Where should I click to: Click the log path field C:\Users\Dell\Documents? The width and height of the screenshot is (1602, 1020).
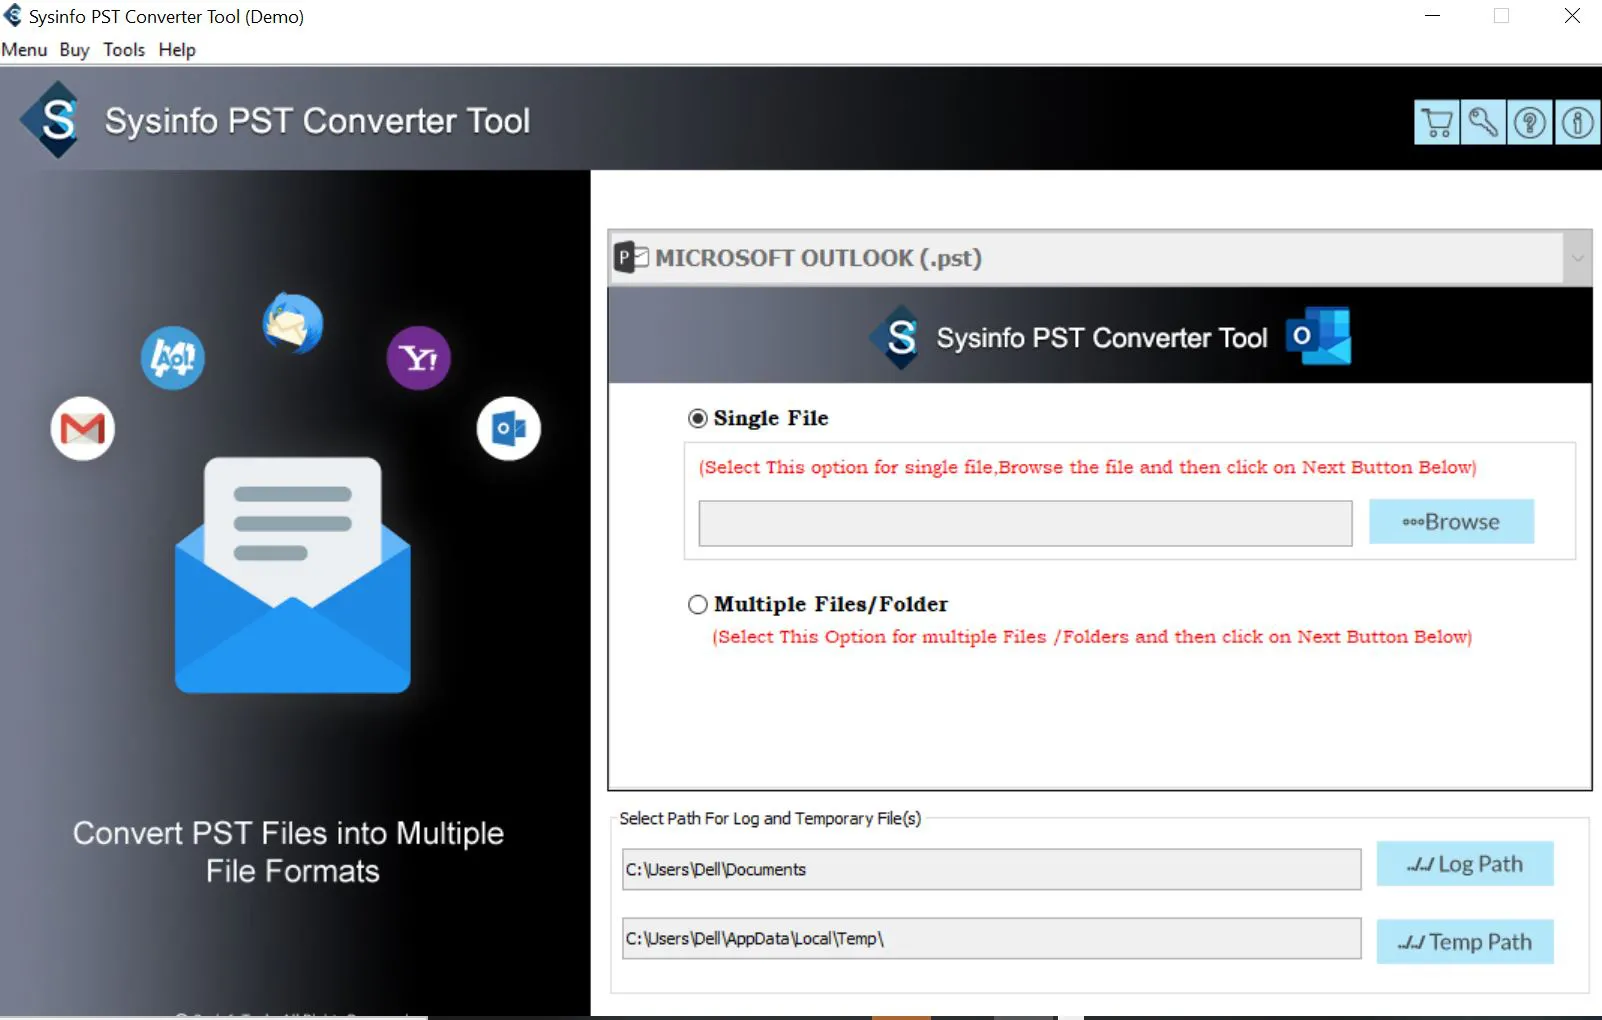click(991, 869)
